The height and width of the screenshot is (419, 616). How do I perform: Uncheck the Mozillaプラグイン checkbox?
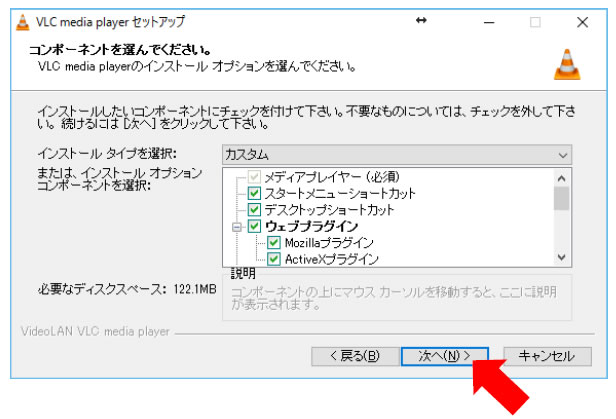273,243
